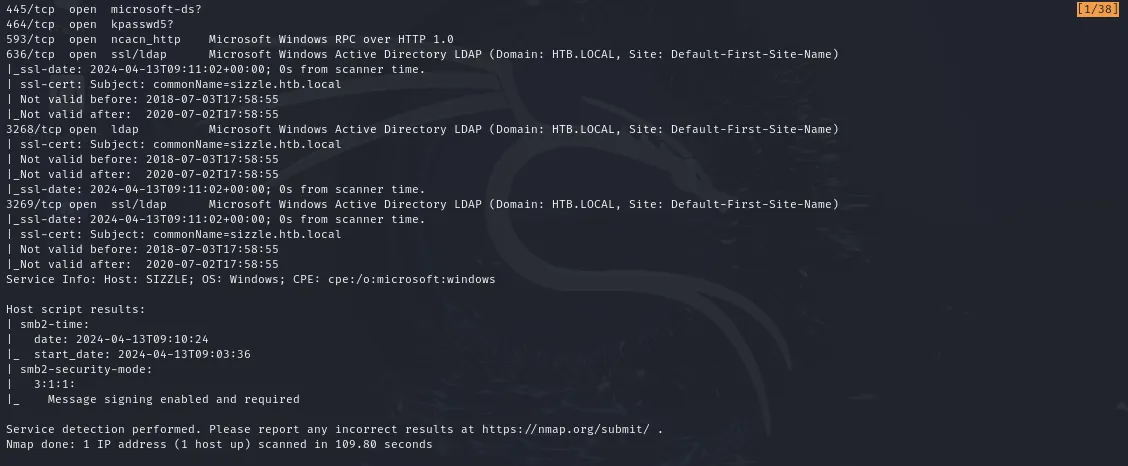This screenshot has width=1128, height=466.
Task: Click the 'Microsoft Windows RPC over HTTP 1.0' text
Action: click(331, 39)
